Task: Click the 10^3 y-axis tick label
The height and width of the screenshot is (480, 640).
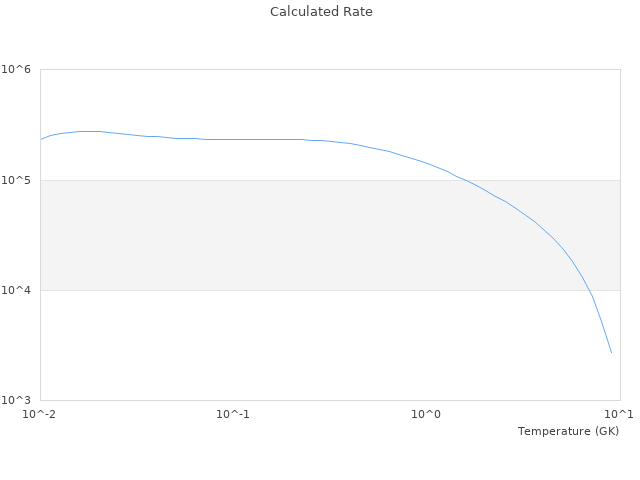Action: [17, 400]
